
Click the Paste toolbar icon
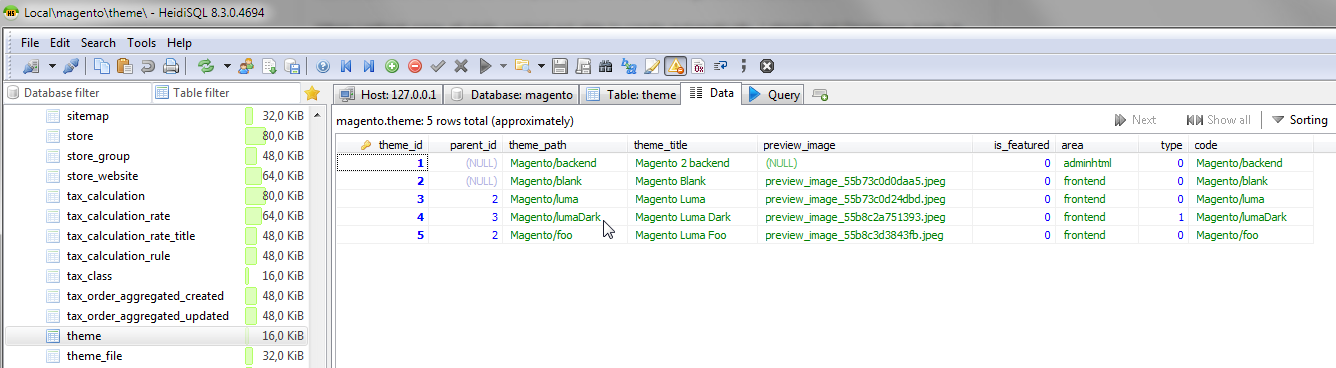point(125,66)
